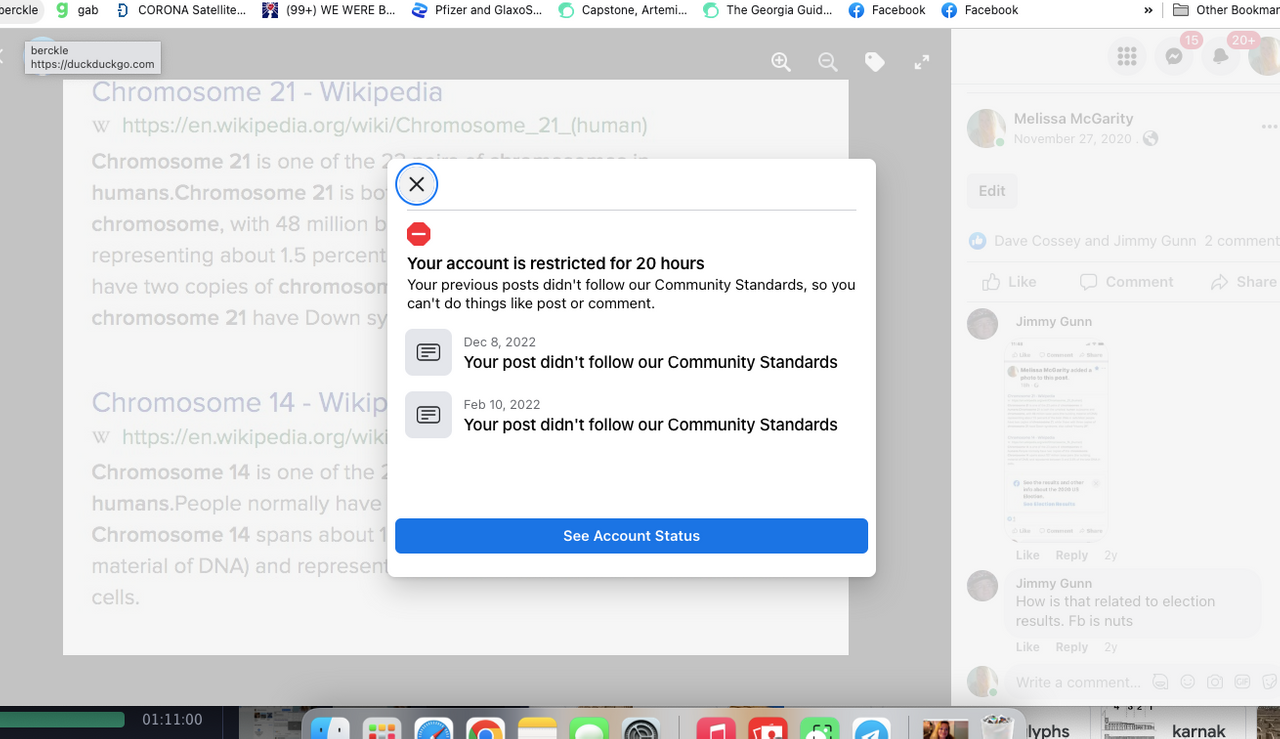1280x739 pixels.
Task: Add a GIF to the comment
Action: pos(1242,682)
